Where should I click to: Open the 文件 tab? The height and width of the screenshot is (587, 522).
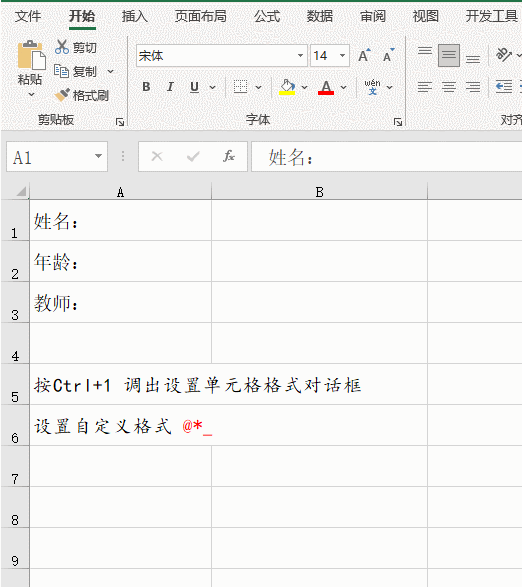pos(28,16)
